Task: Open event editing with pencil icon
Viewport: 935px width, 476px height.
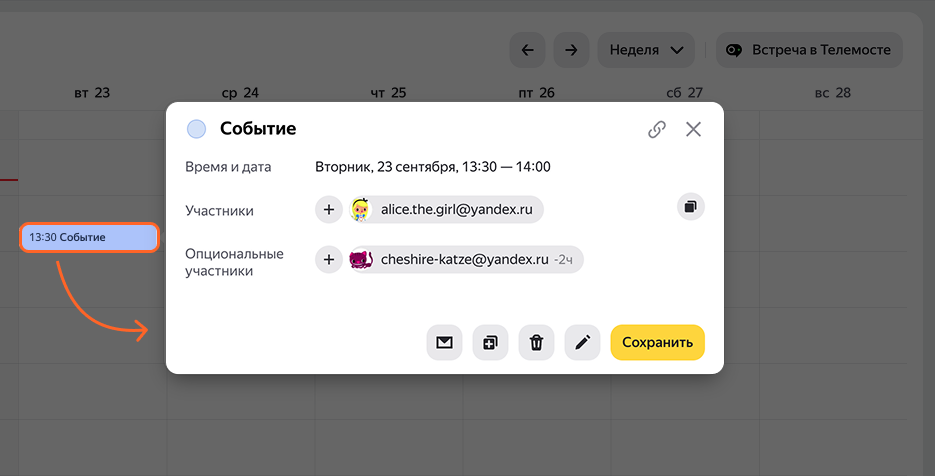Action: click(582, 343)
